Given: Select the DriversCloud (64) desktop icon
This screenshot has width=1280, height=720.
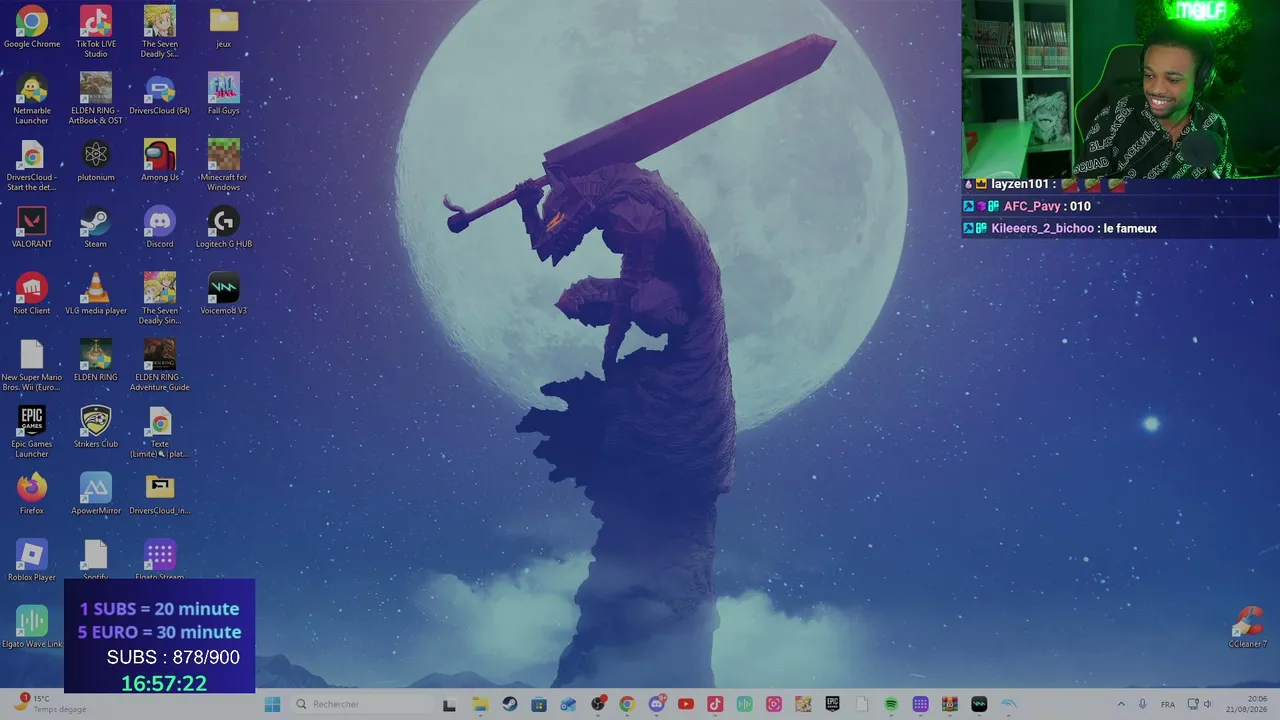Looking at the screenshot, I should [x=160, y=94].
